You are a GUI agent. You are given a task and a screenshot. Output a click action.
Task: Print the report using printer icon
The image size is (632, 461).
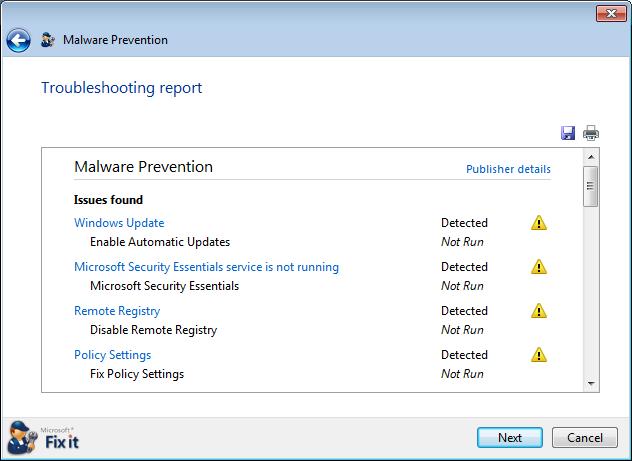591,133
